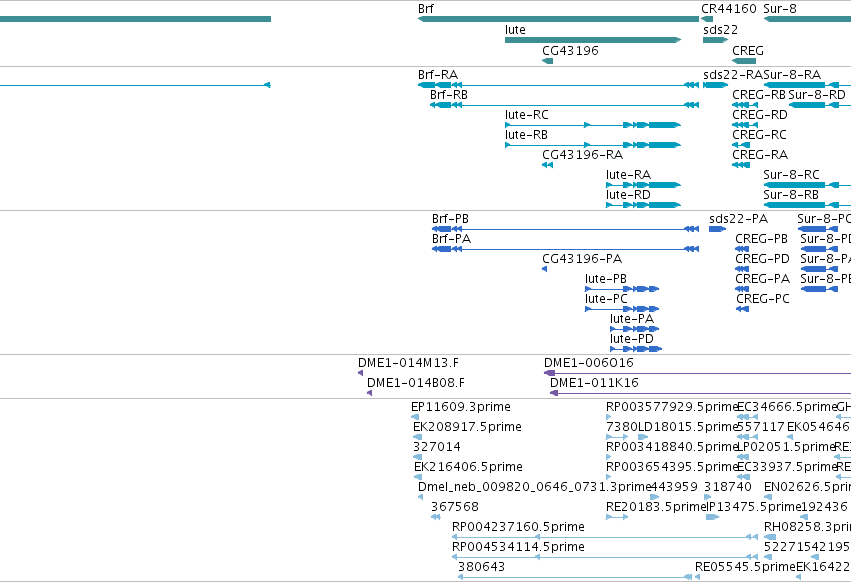Open the Sur-8-RC transcript label
Viewport: 851px width, 582px height.
(791, 175)
